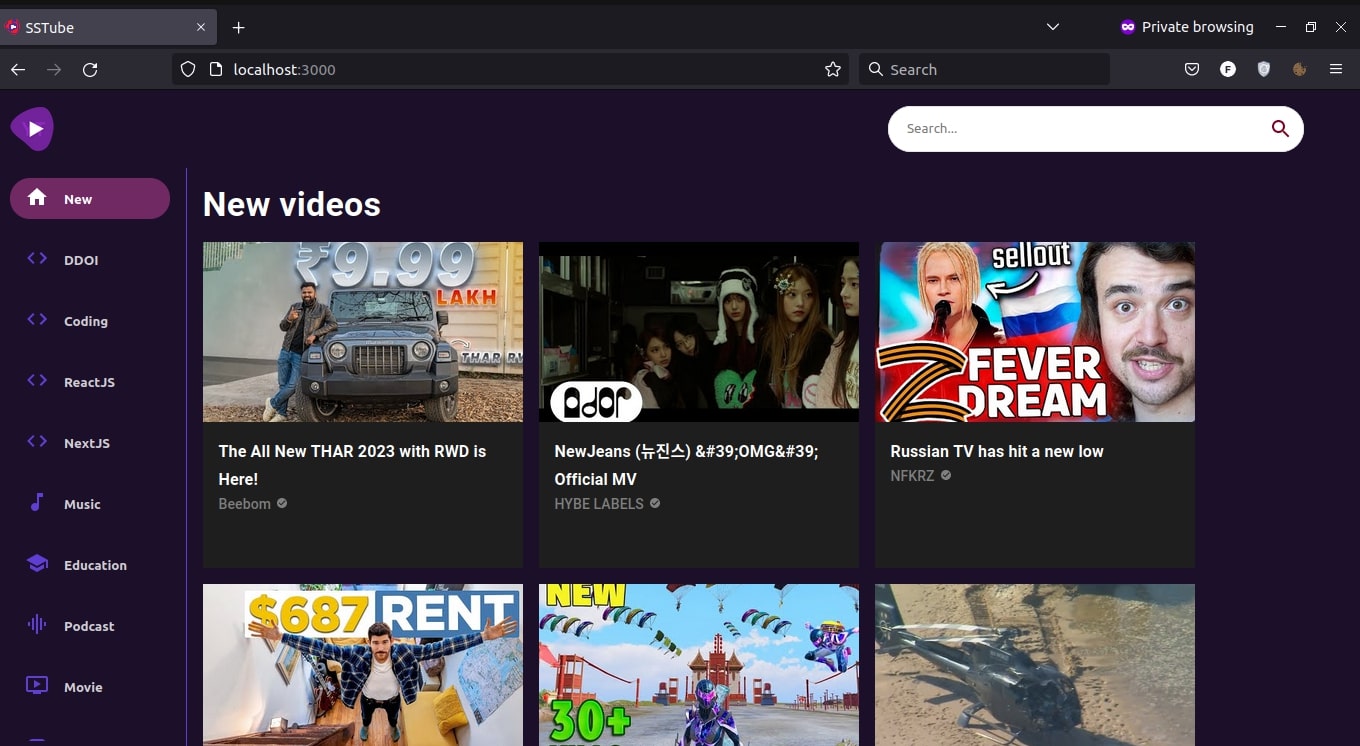Bookmark this page with star icon
Image resolution: width=1360 pixels, height=746 pixels.
833,69
